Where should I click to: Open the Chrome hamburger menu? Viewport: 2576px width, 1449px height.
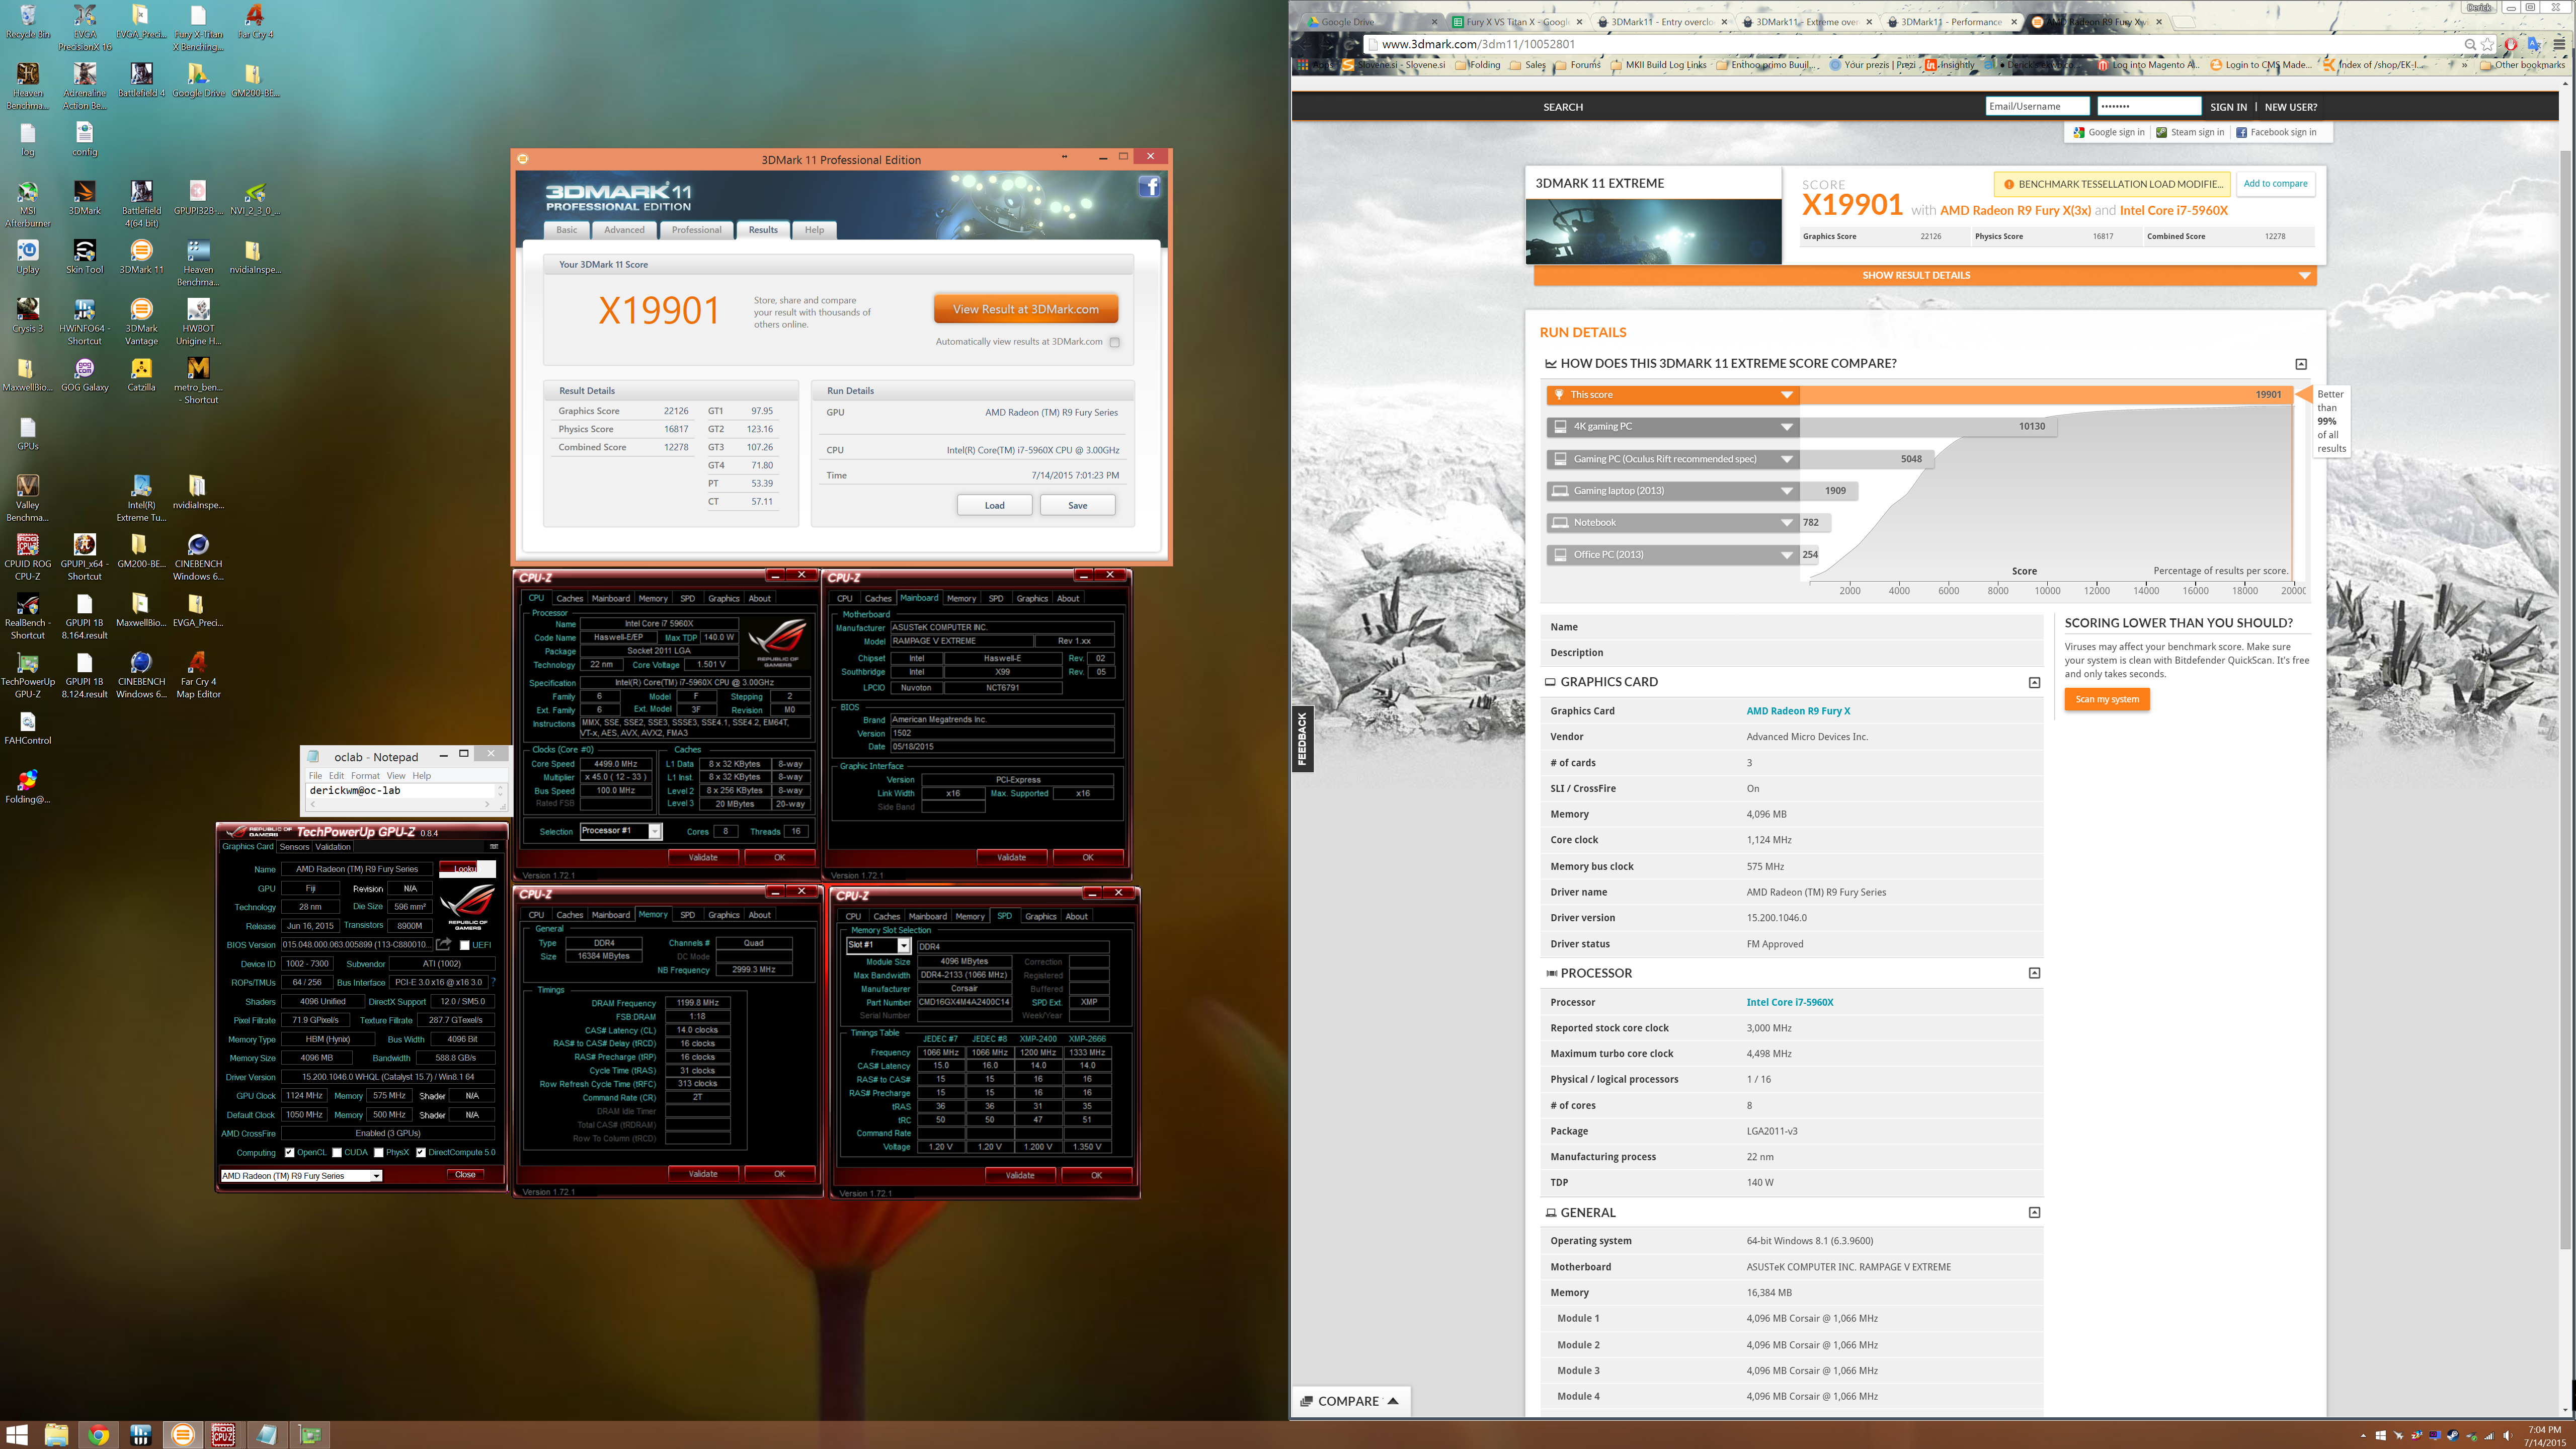click(x=2560, y=44)
